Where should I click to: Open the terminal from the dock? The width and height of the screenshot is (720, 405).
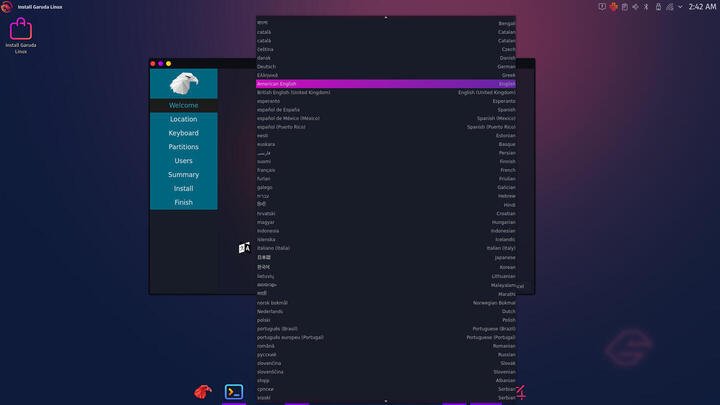click(x=234, y=392)
